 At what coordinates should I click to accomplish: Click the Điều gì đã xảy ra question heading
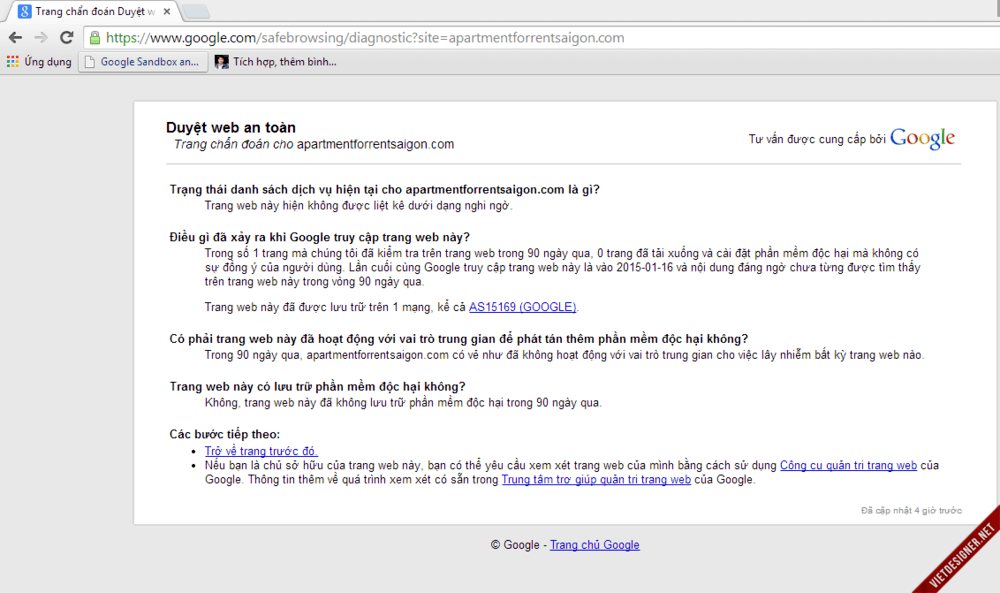coord(320,237)
